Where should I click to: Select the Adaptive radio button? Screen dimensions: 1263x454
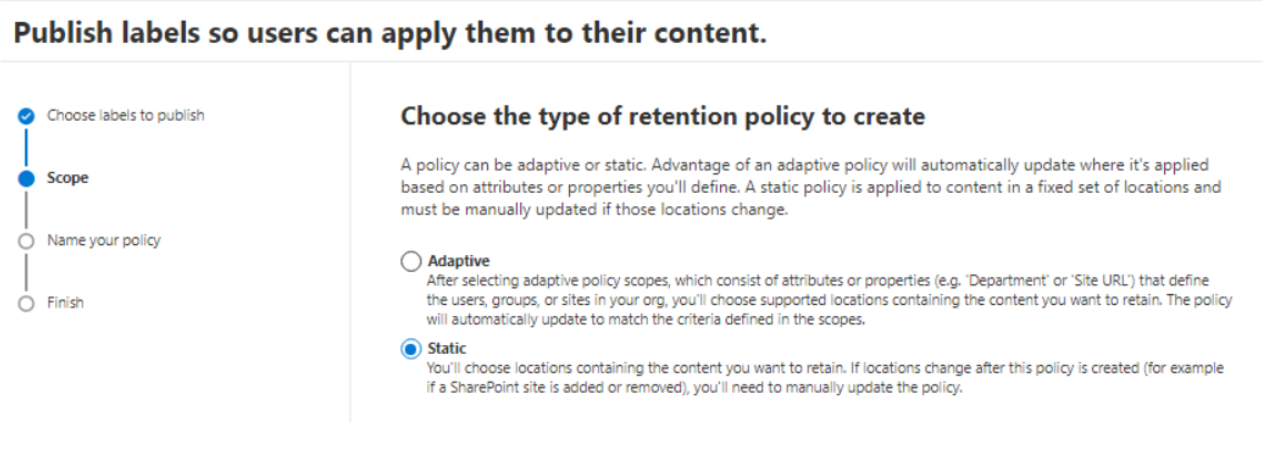tap(410, 262)
